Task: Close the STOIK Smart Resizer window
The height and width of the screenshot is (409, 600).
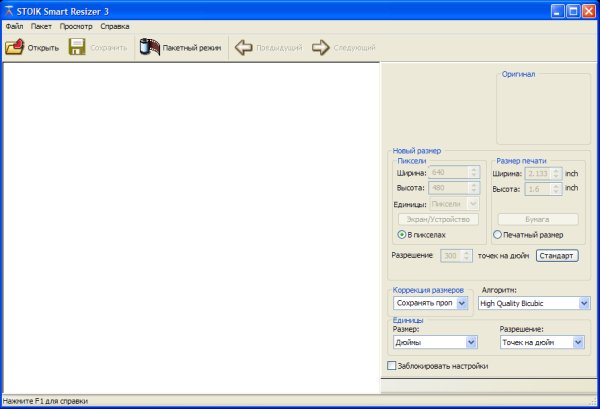Action: coord(589,11)
